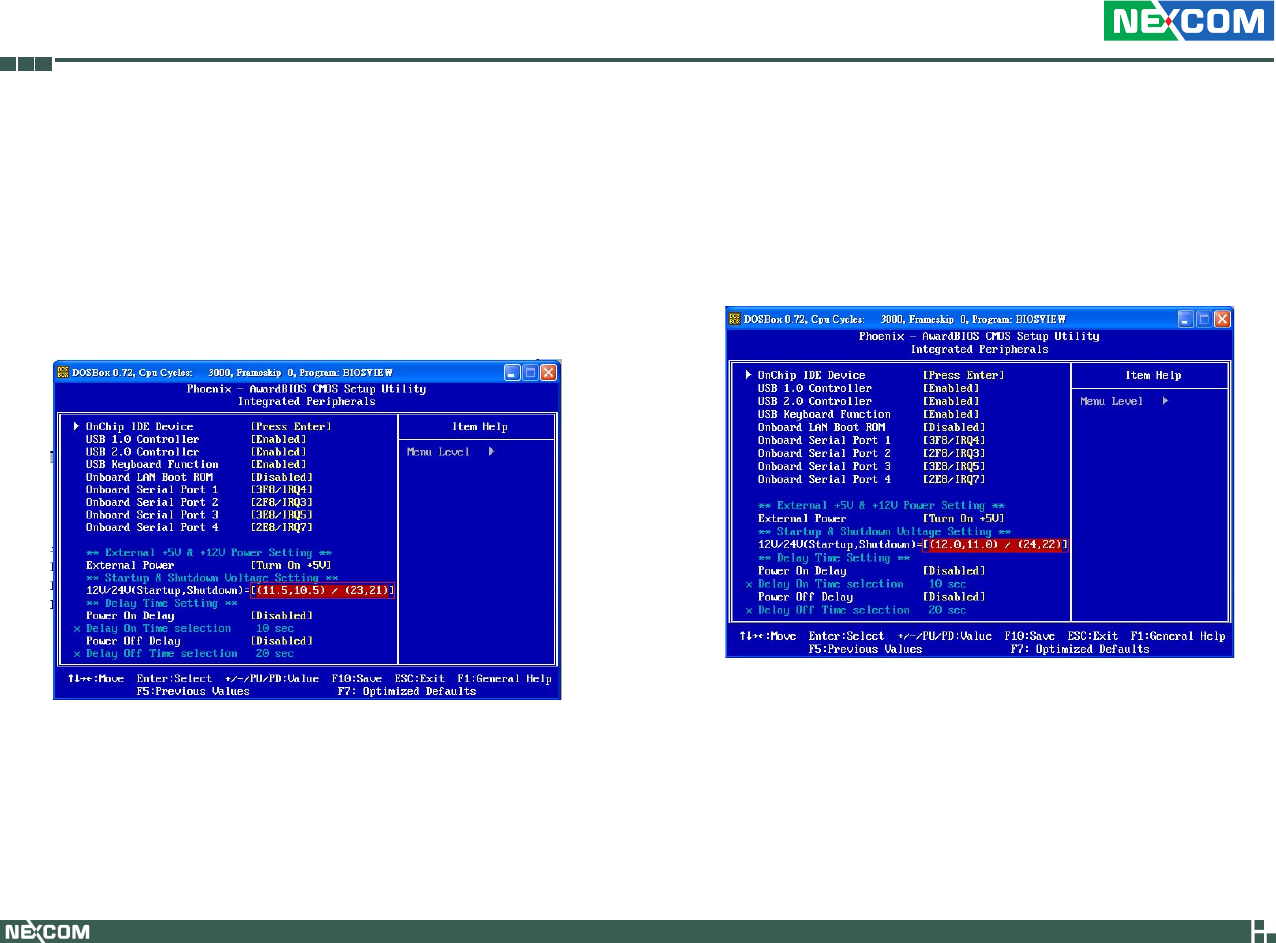
Task: Click F10:Save hint in right window
Action: coord(1030,636)
